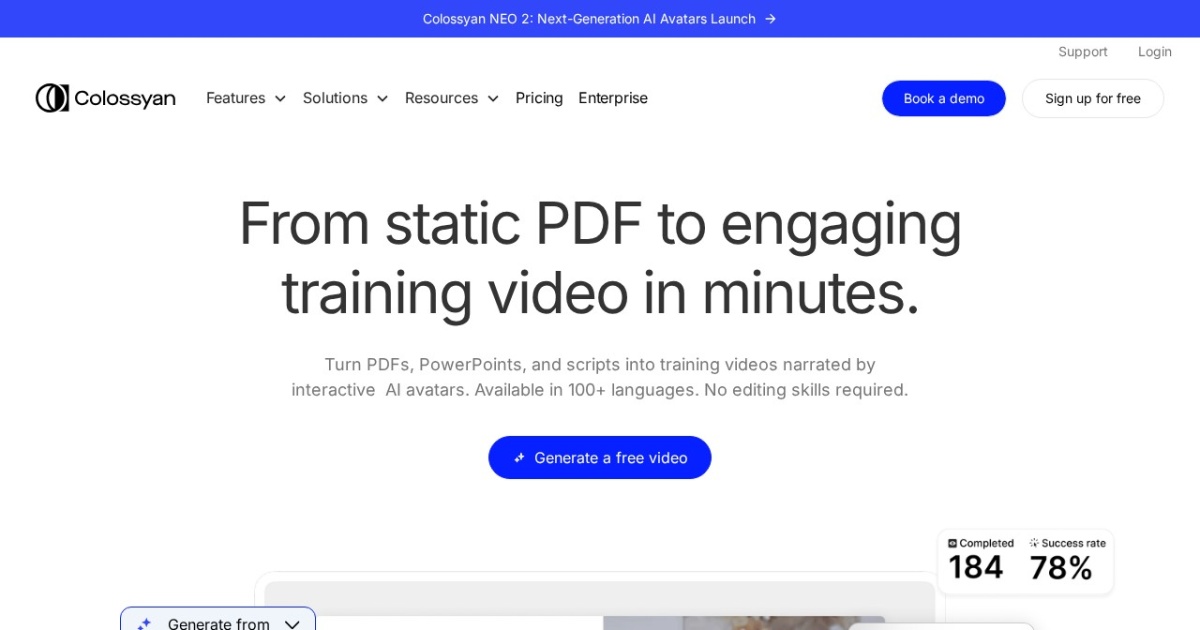Open the Support link
Image resolution: width=1200 pixels, height=630 pixels.
pyautogui.click(x=1082, y=51)
